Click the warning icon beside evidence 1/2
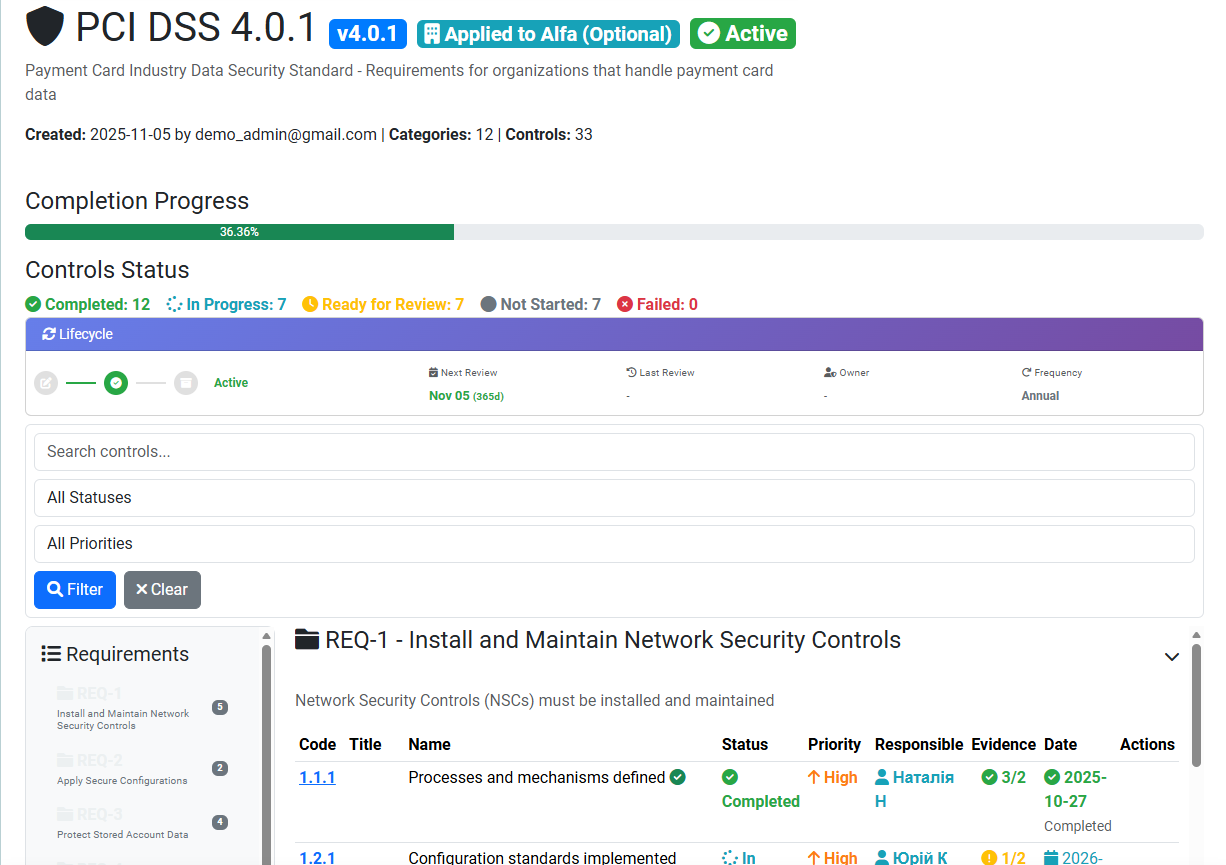Viewport: 1226px width, 865px height. tap(989, 857)
